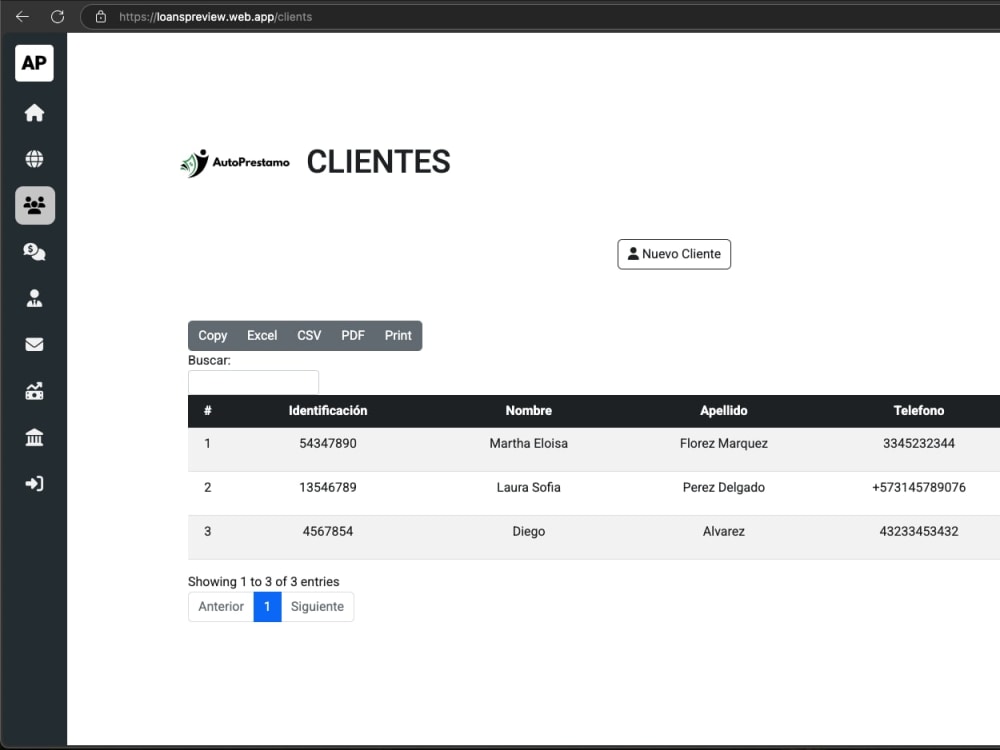Image resolution: width=1000 pixels, height=750 pixels.
Task: Copy table data with Copy button
Action: tap(212, 335)
